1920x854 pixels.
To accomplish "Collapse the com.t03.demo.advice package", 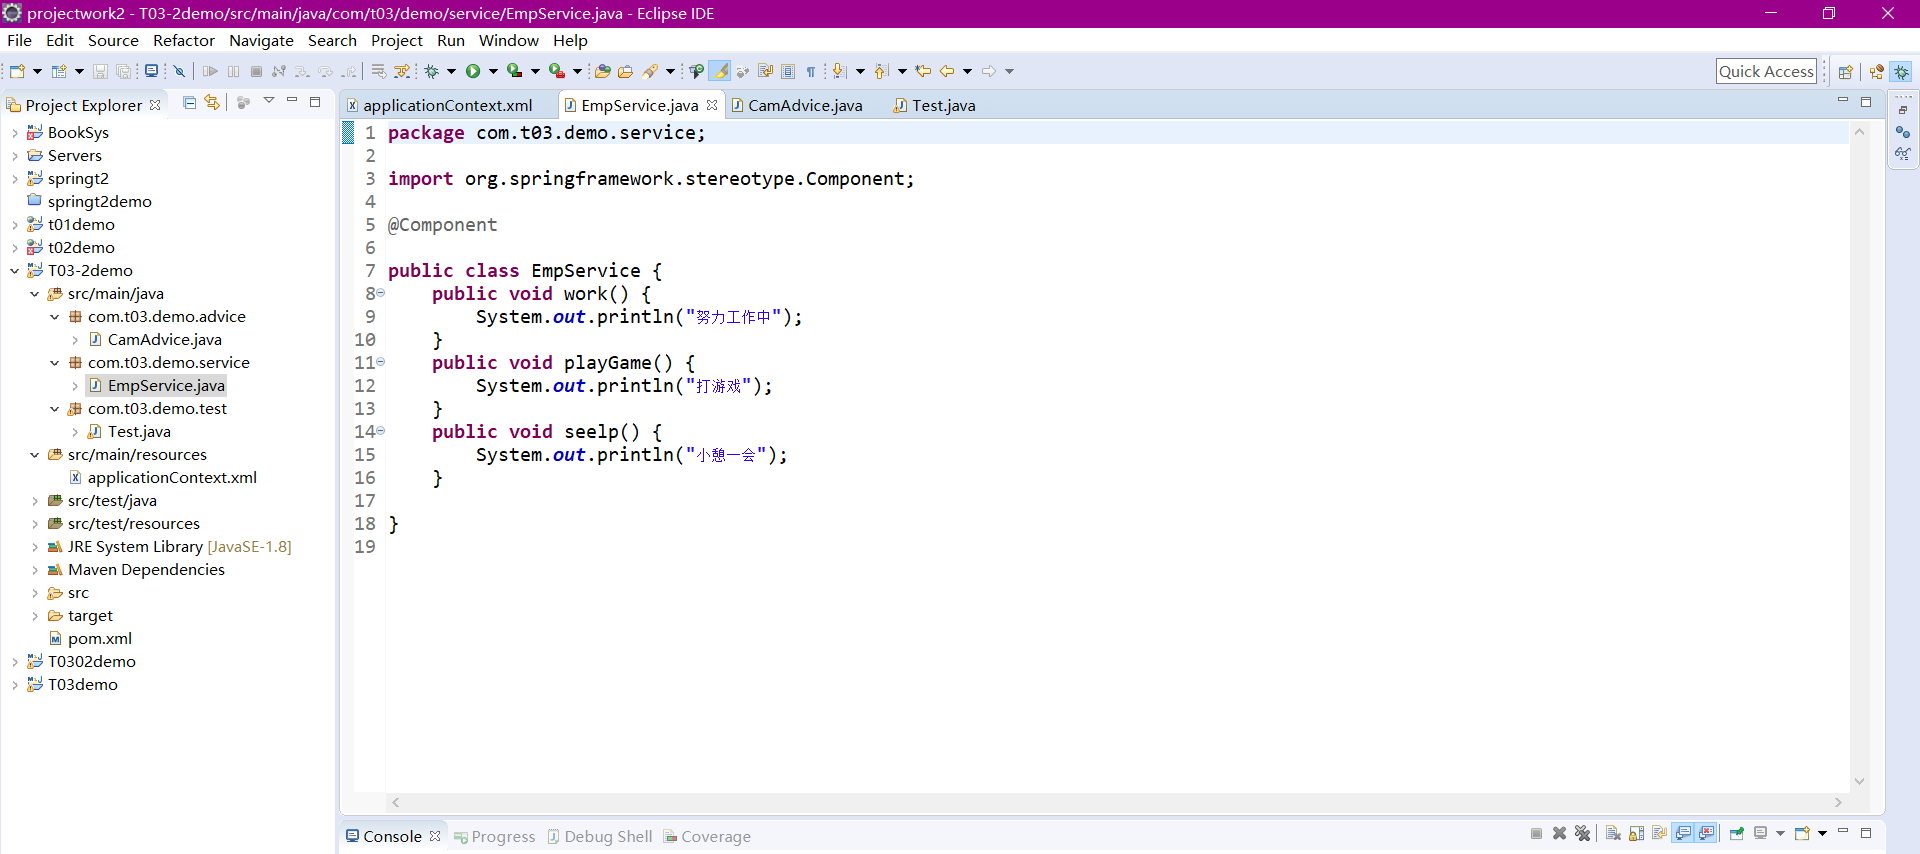I will tap(54, 316).
